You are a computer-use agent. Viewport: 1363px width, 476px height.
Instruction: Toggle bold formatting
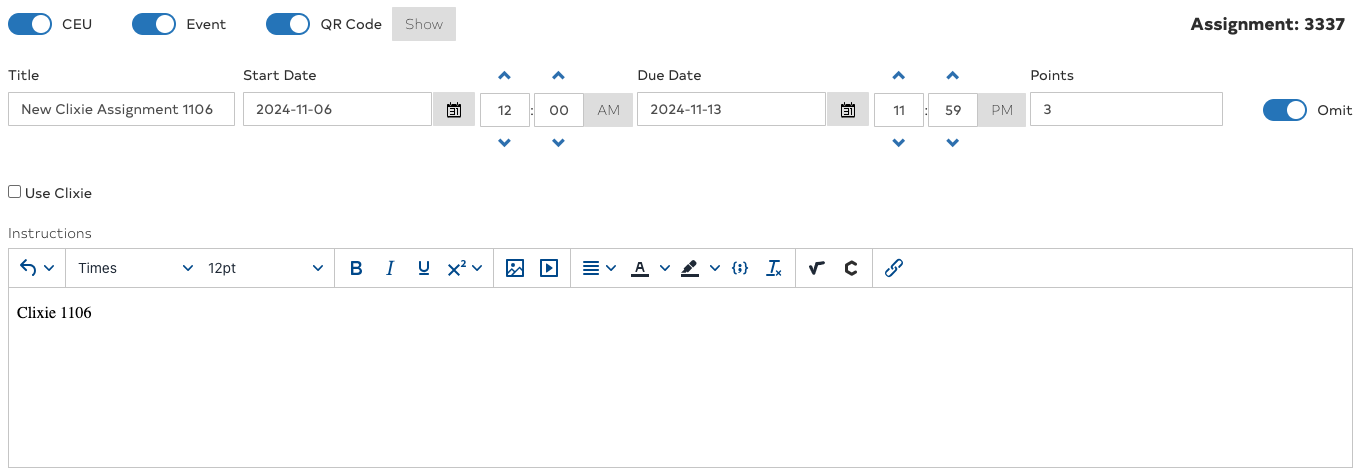coord(356,268)
